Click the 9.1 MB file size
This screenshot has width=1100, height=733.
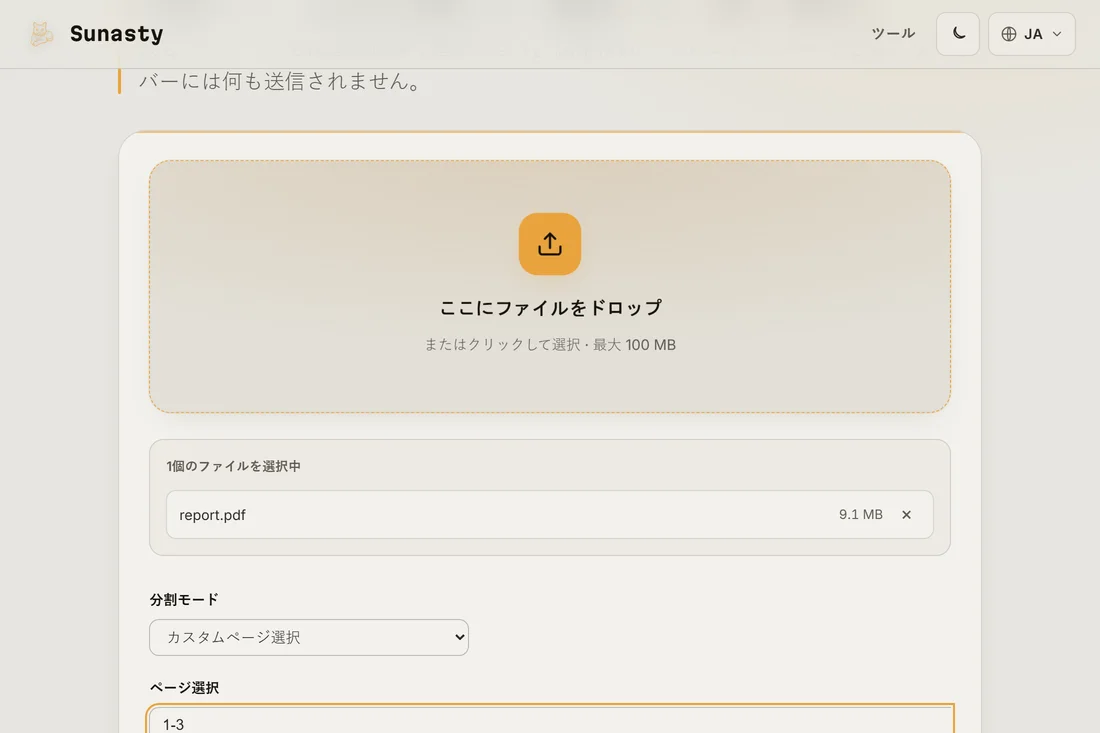tap(860, 514)
